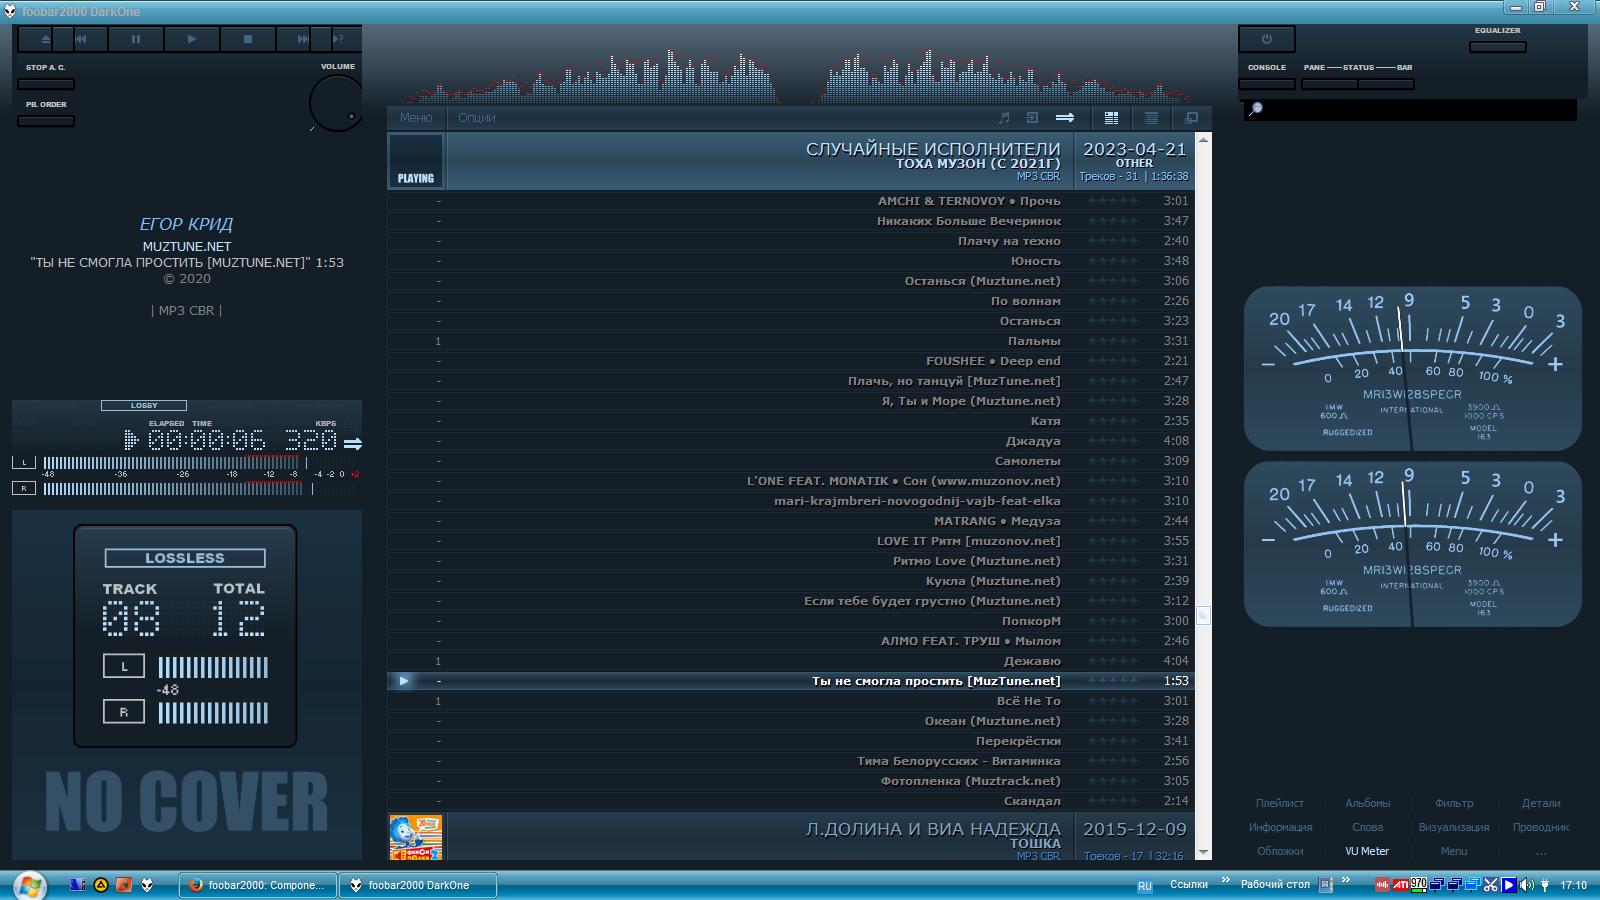This screenshot has height=900, width=1600.
Task: Click the Плейлист link
Action: click(x=1279, y=803)
